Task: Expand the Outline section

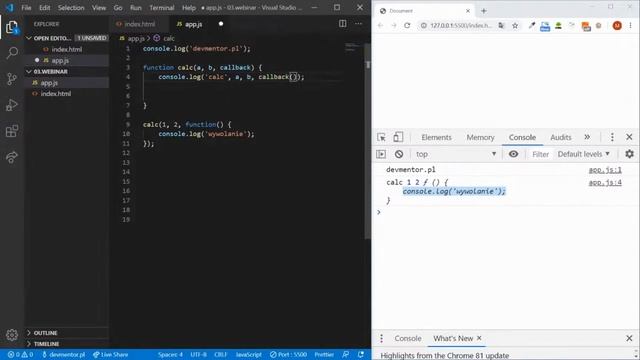Action: coord(67,333)
